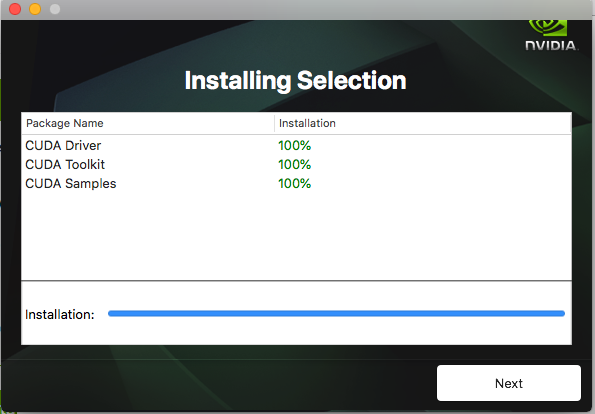Click the NVIDIA wordmark text
595x414 pixels.
pos(551,46)
